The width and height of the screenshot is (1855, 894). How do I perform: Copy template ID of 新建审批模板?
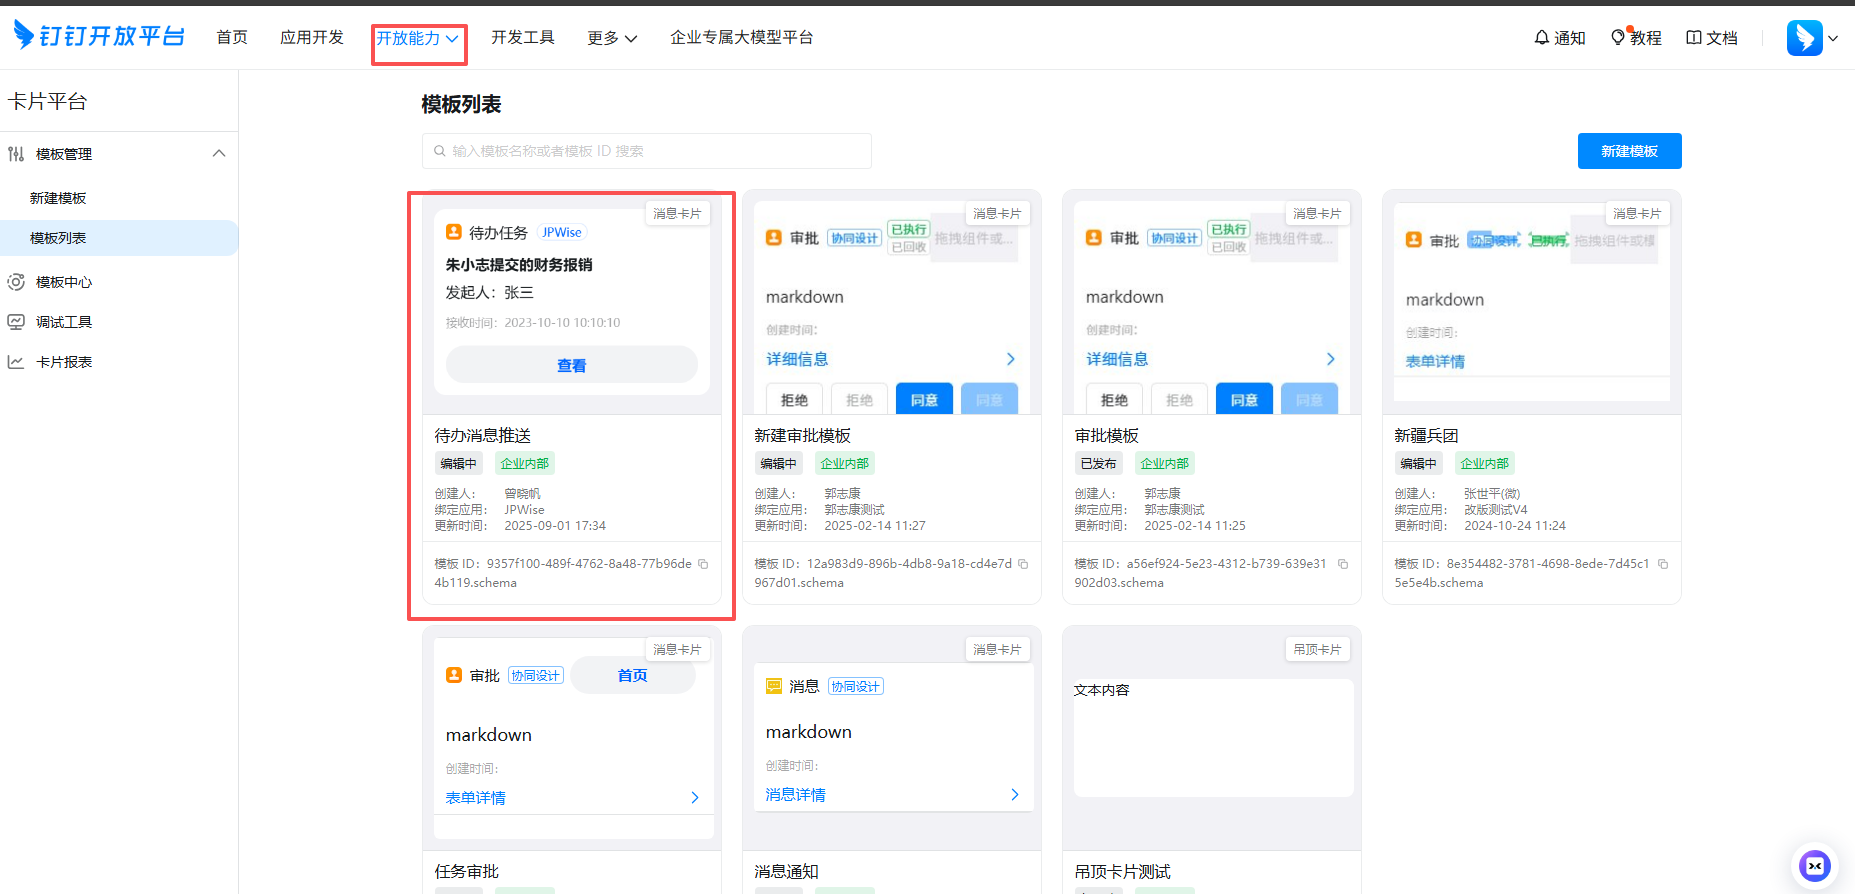pos(1023,564)
